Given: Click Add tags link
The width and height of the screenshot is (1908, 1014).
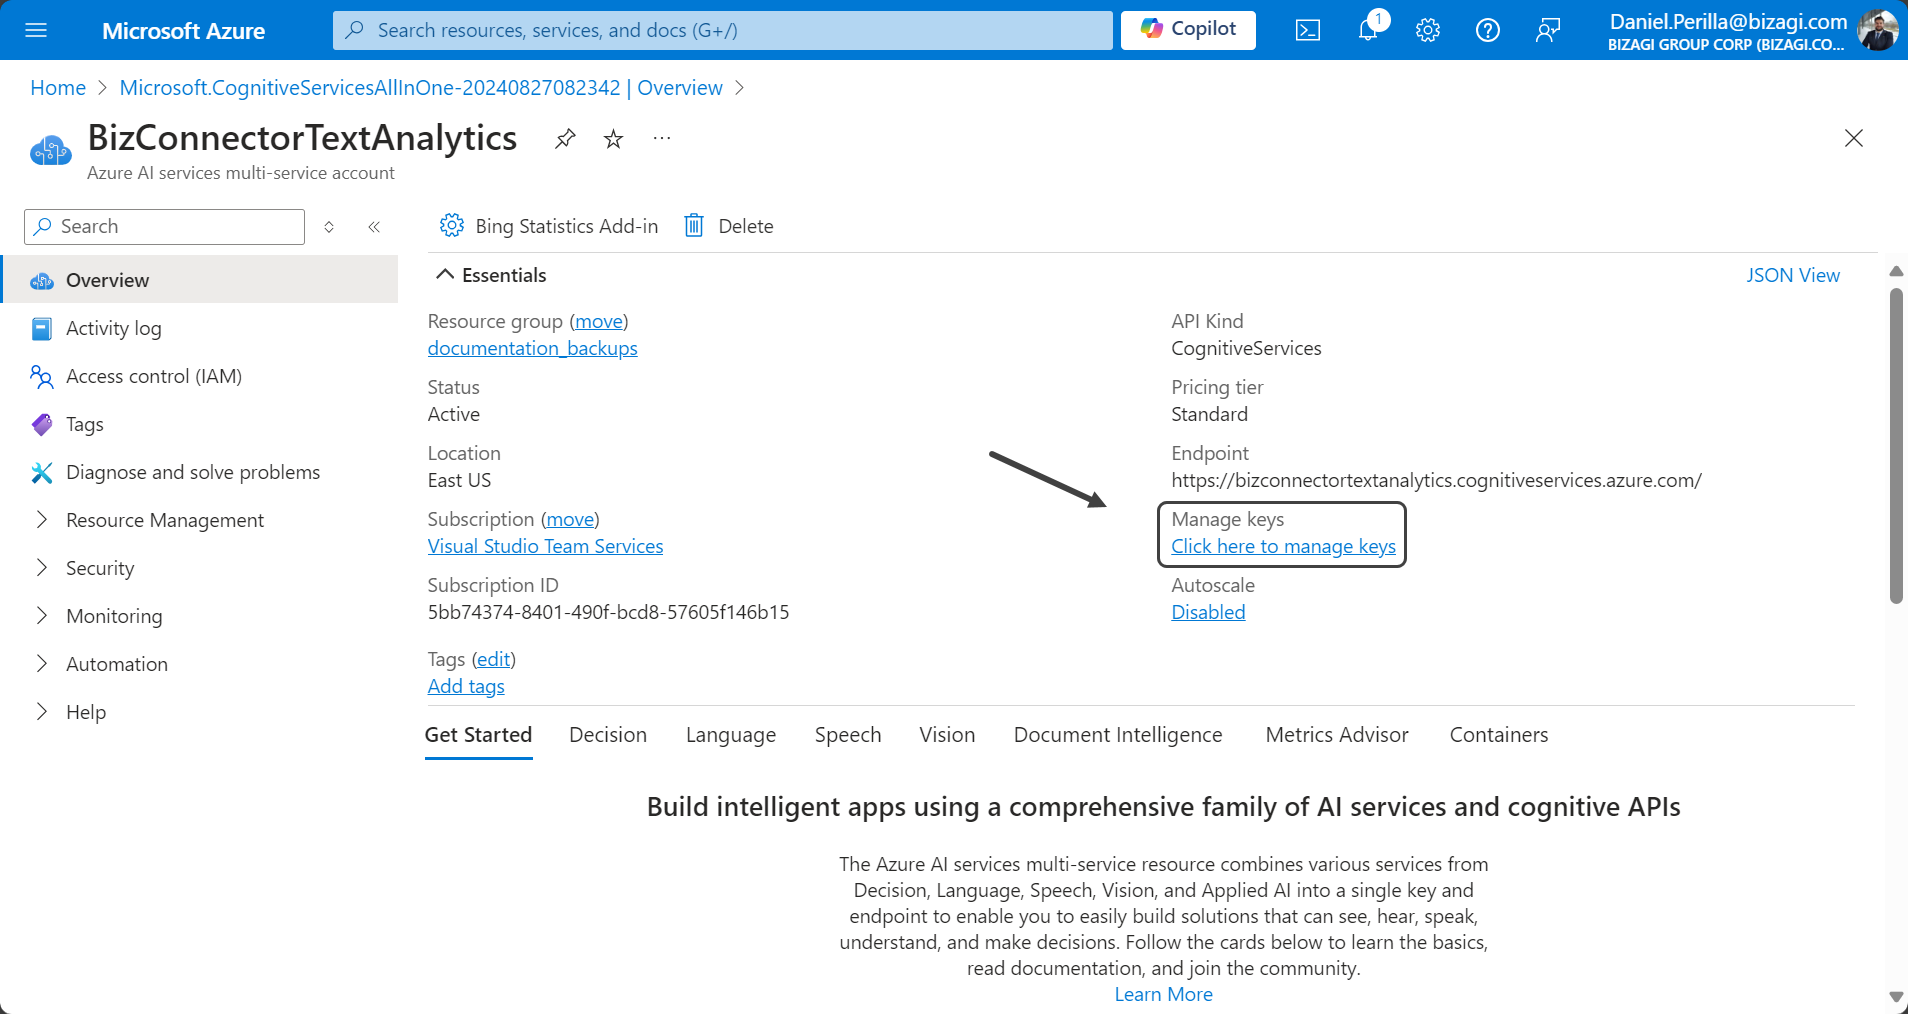Looking at the screenshot, I should (466, 686).
